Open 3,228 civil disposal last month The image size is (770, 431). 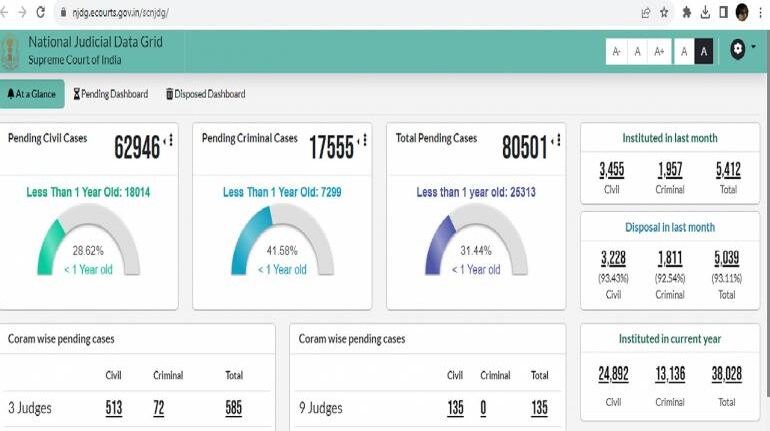613,258
